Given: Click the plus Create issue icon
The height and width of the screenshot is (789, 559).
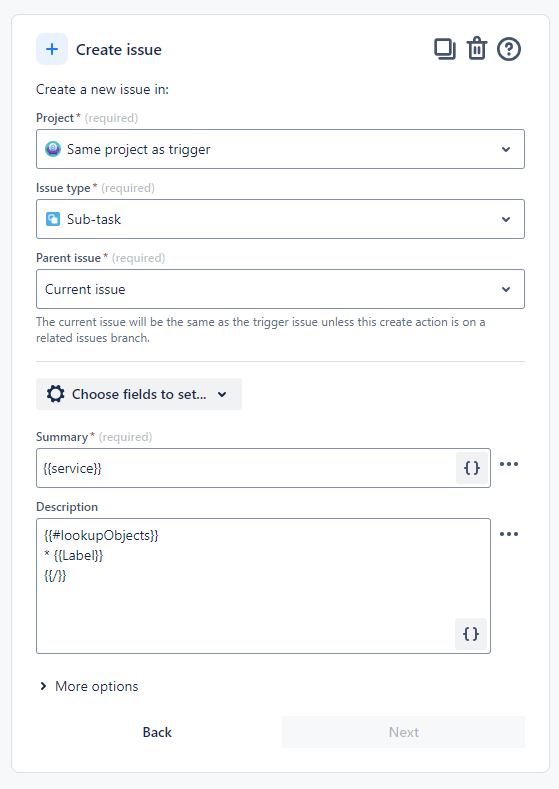Looking at the screenshot, I should pos(52,49).
